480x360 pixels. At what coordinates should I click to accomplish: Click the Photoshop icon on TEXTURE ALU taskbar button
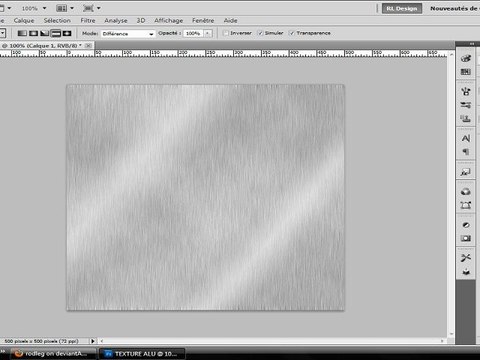coord(108,354)
